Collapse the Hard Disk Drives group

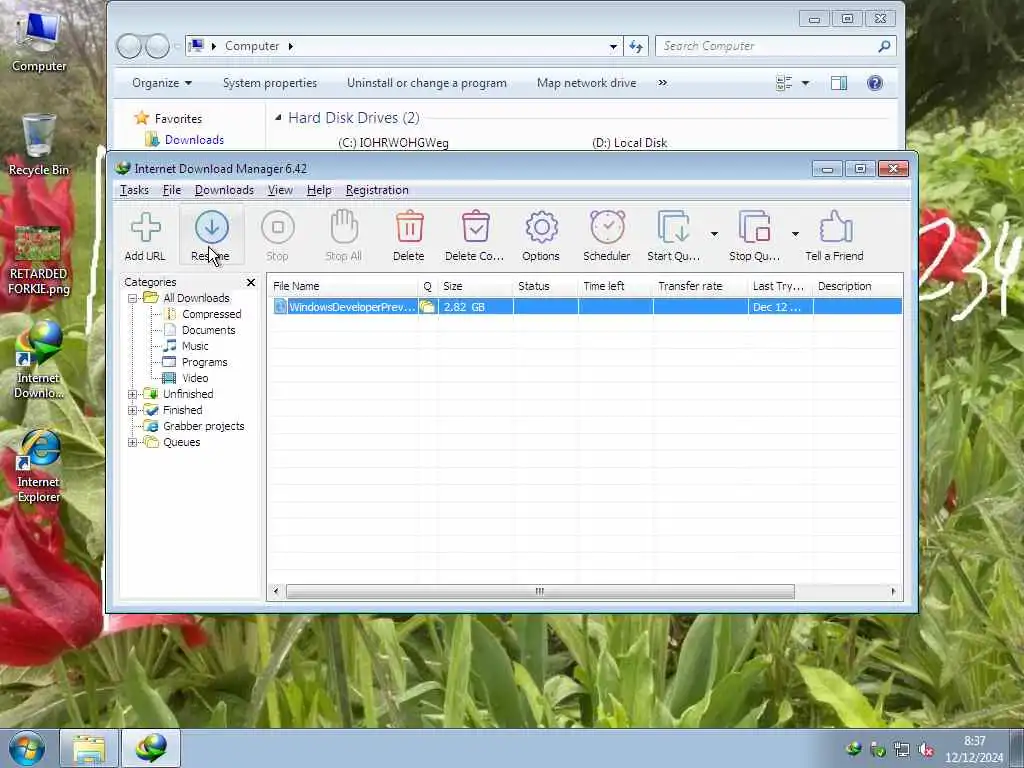[x=278, y=118]
